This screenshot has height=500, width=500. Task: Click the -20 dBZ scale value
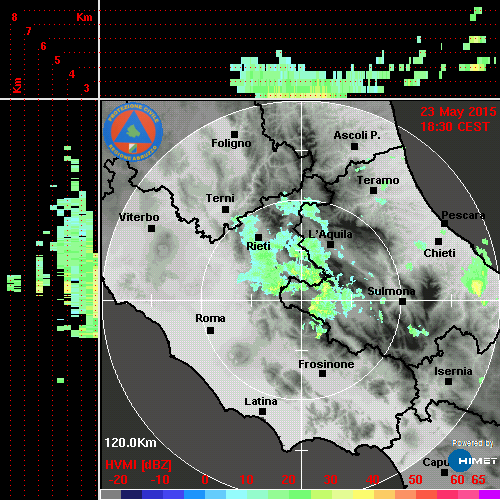(x=118, y=480)
